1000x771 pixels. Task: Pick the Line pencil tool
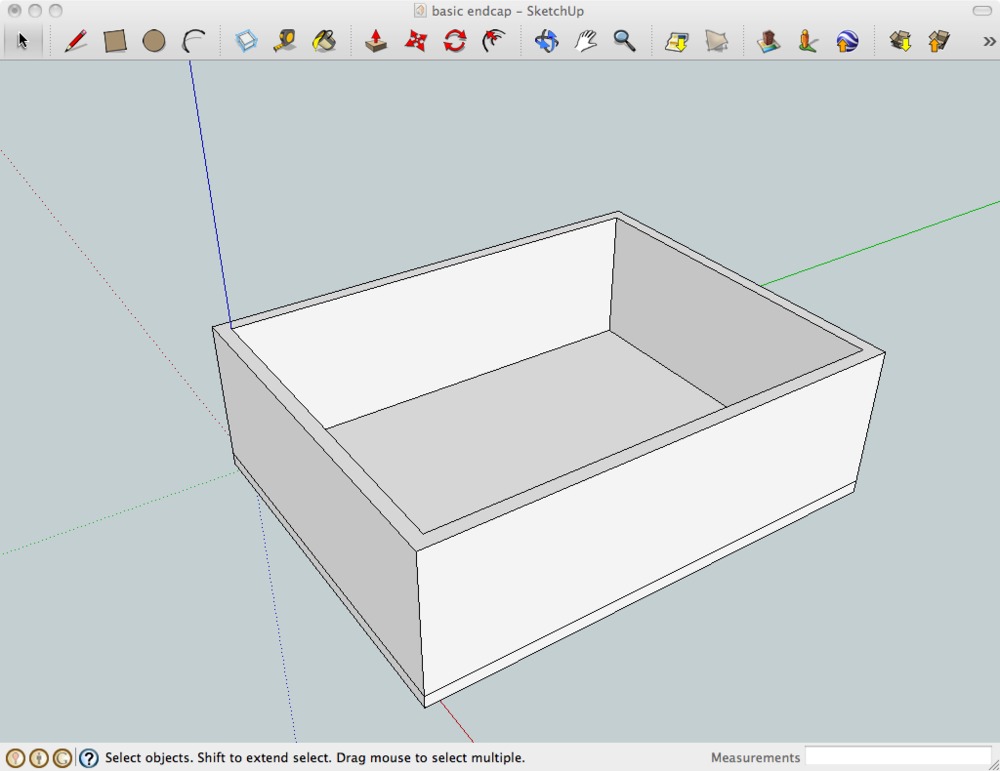point(75,41)
